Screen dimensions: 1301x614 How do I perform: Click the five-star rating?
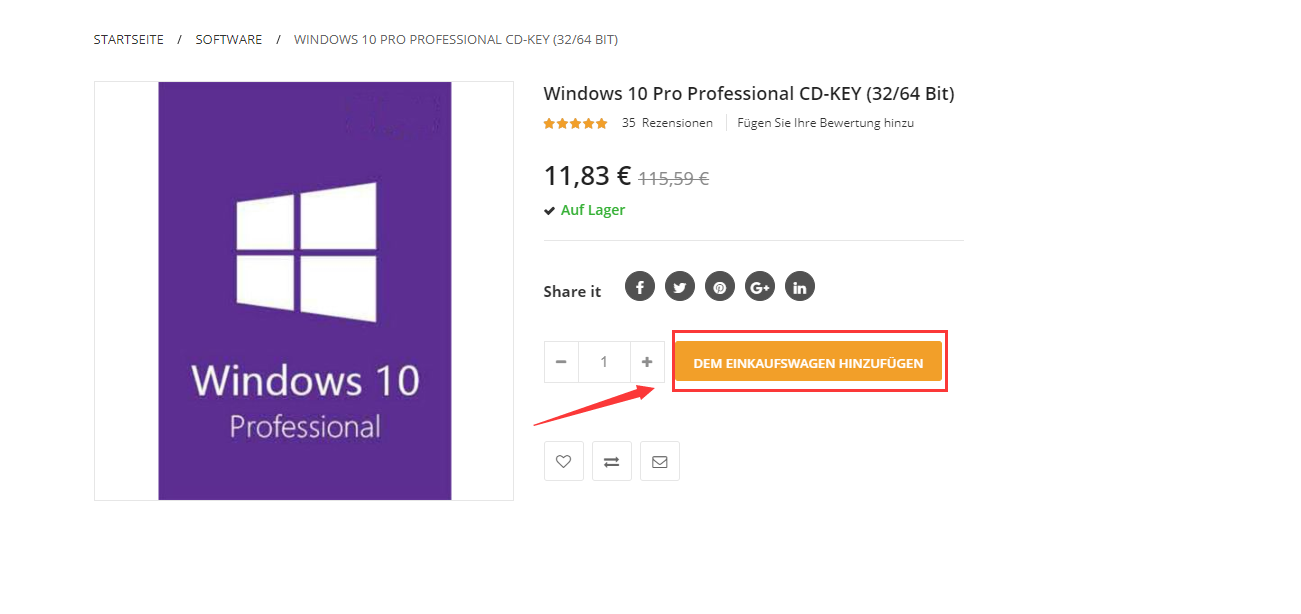(575, 124)
